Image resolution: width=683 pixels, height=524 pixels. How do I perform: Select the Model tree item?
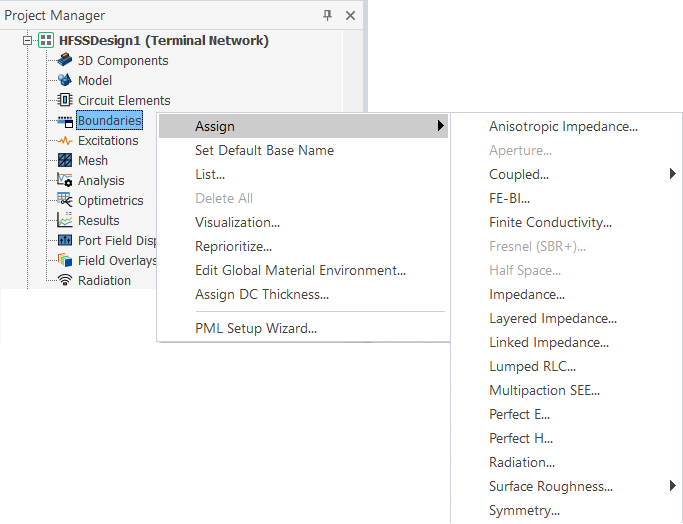(95, 81)
